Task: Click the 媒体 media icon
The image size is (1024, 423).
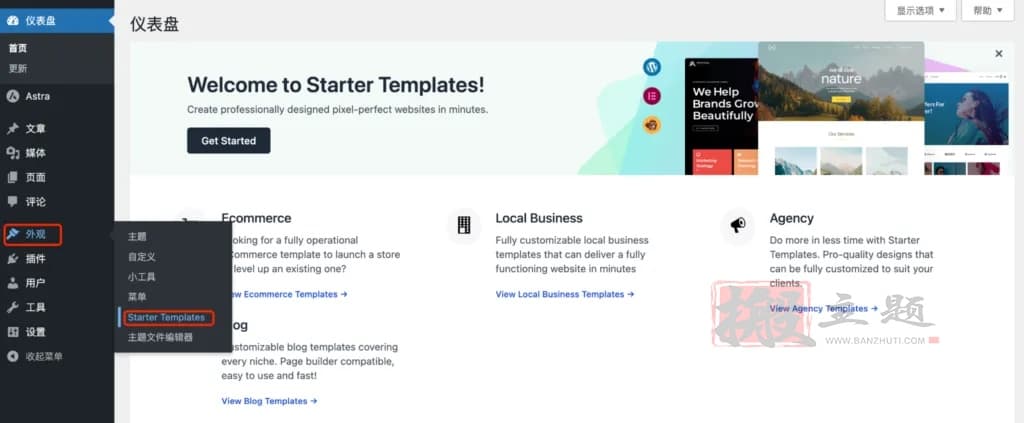Action: [x=12, y=153]
